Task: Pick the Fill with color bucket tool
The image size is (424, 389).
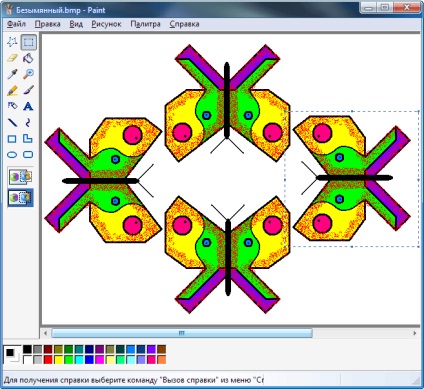Action: click(x=28, y=58)
